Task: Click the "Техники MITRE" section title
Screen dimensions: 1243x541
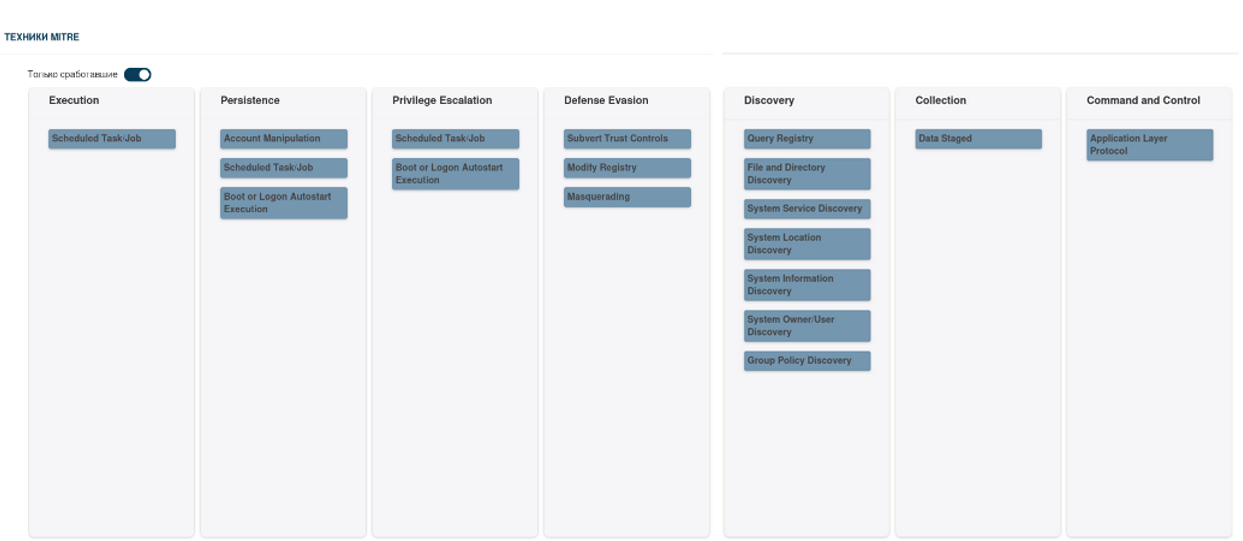Action: pos(42,37)
